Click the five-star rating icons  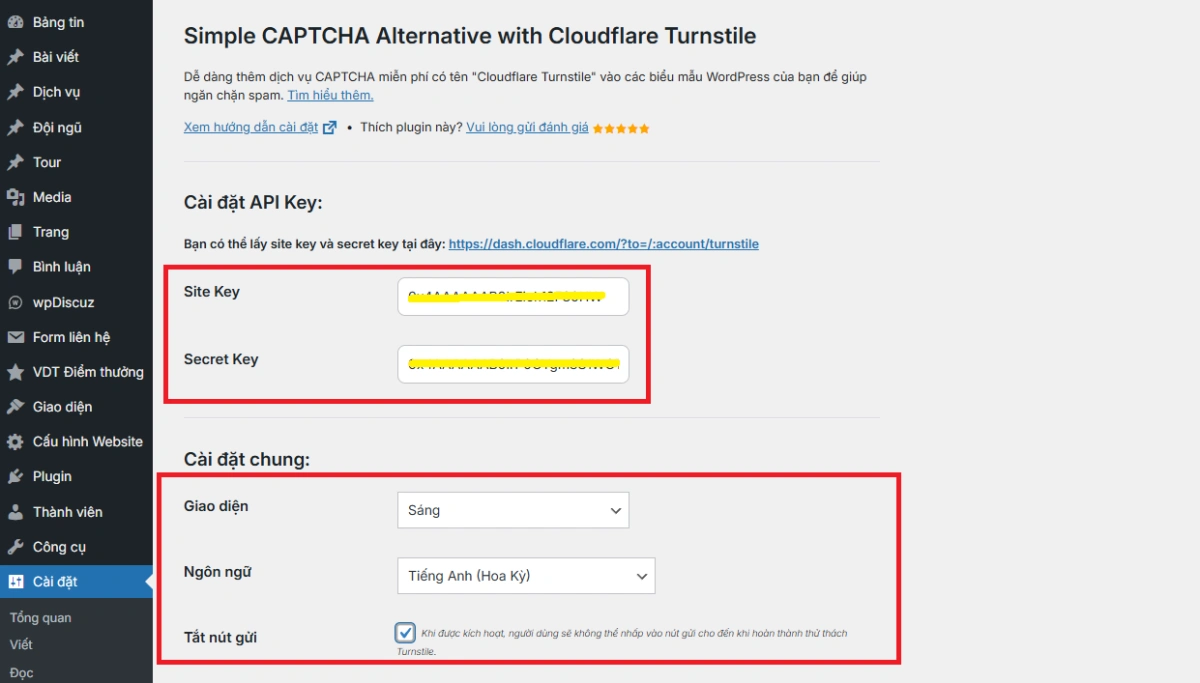pos(621,128)
